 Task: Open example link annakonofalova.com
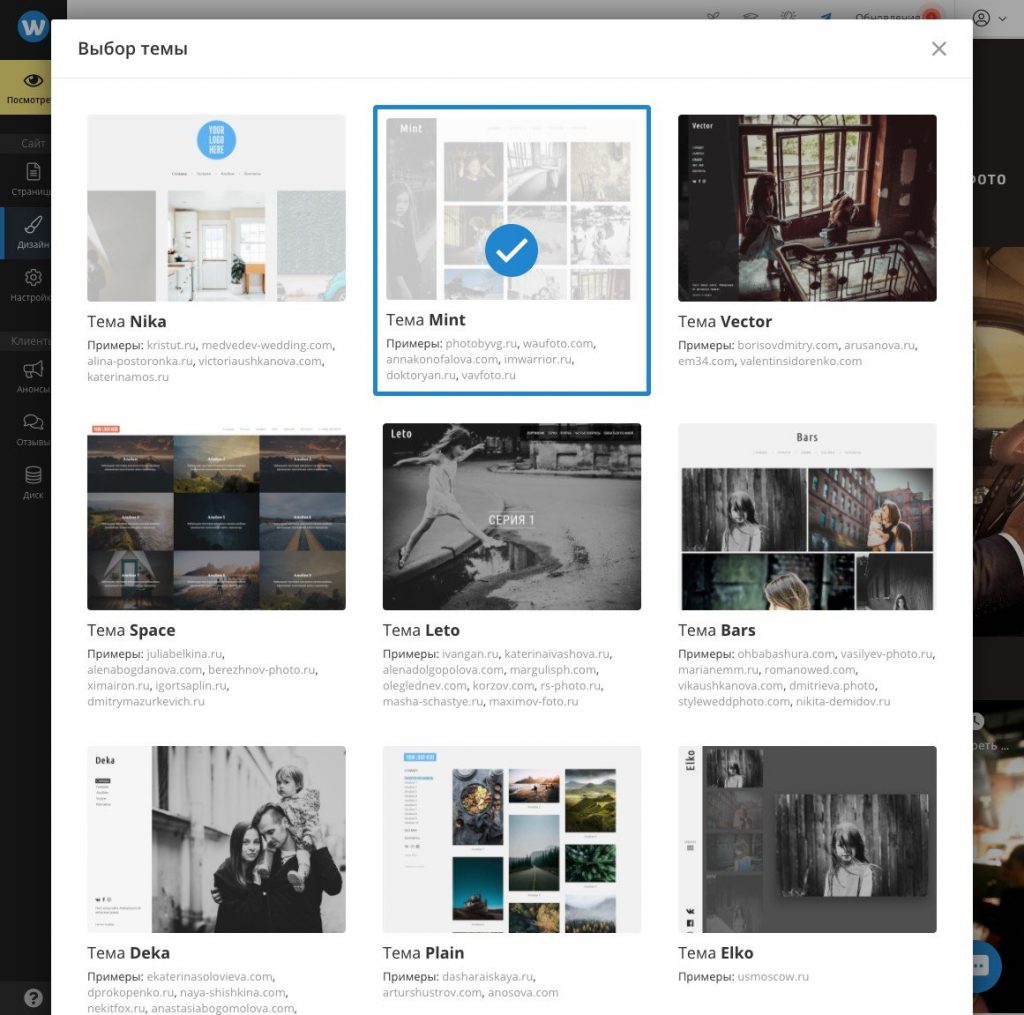[x=442, y=359]
